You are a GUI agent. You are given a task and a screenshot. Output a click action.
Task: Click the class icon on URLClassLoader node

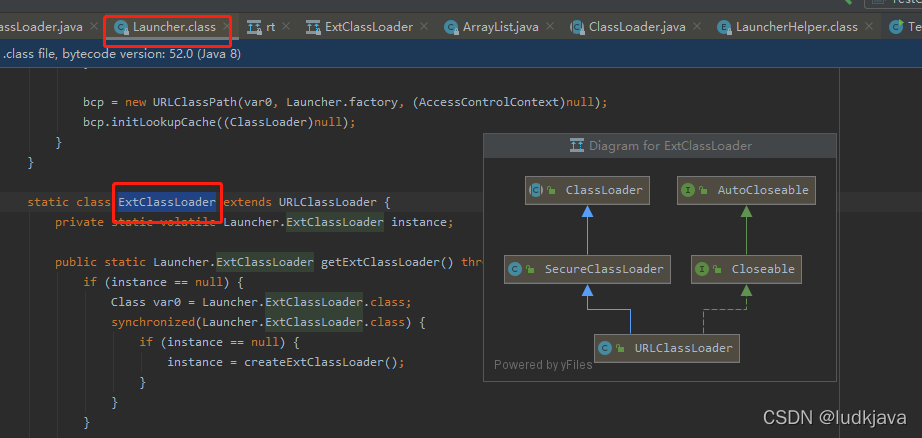point(605,348)
